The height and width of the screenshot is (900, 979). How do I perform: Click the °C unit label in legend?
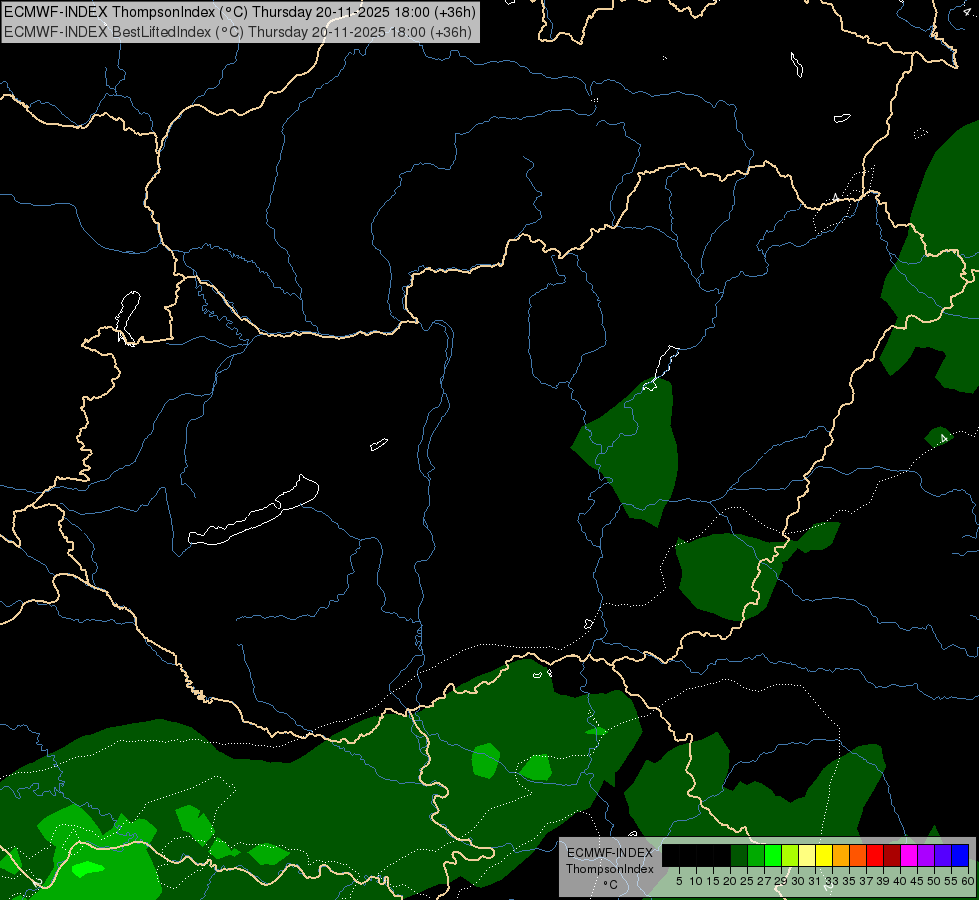coord(610,884)
